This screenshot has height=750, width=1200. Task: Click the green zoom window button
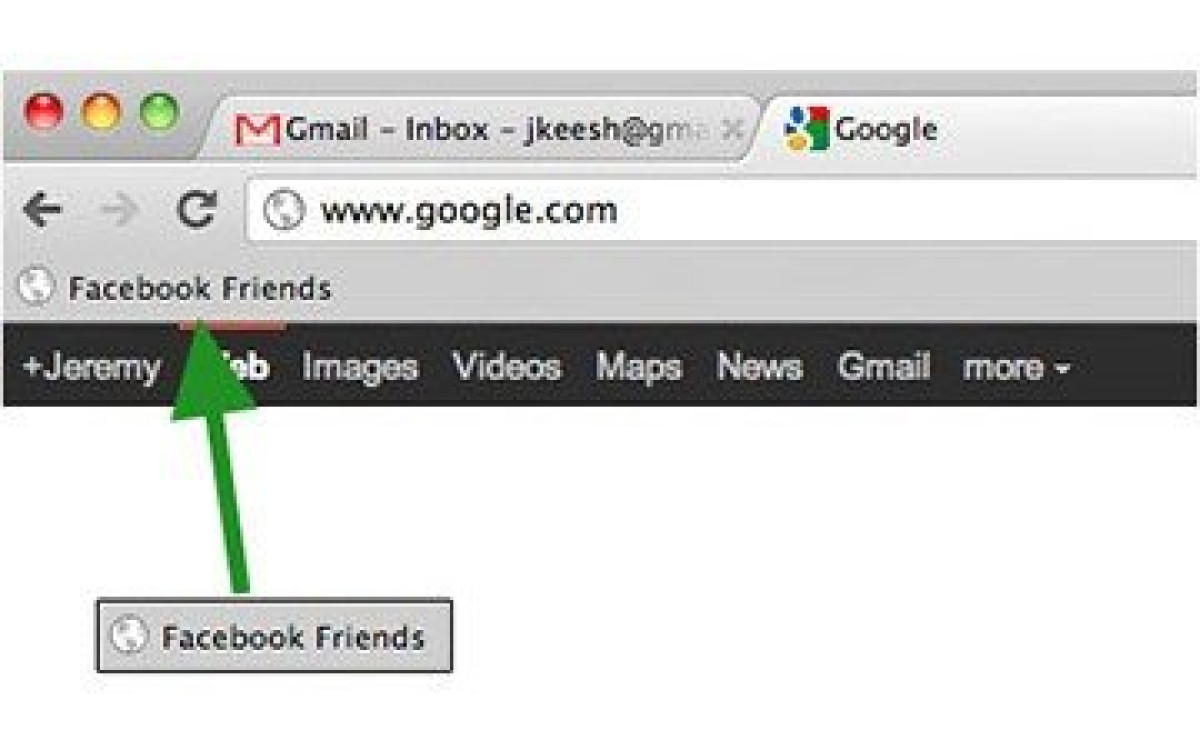point(159,112)
